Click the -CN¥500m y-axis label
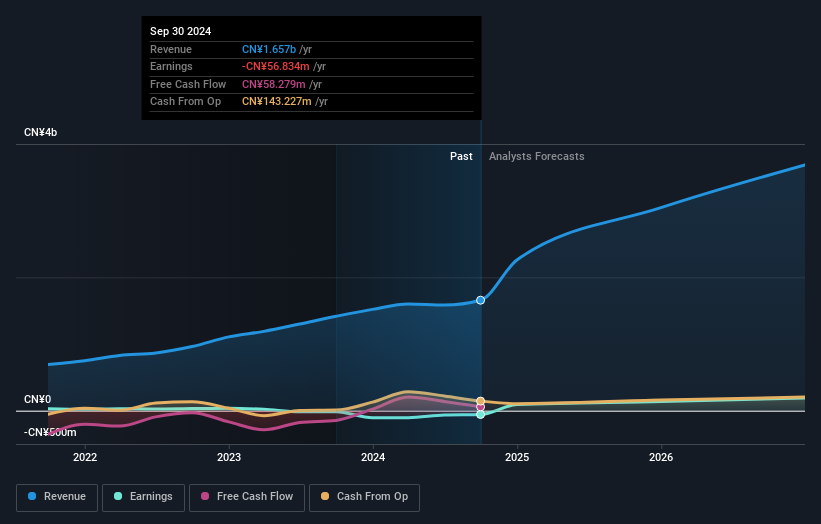 pos(50,432)
